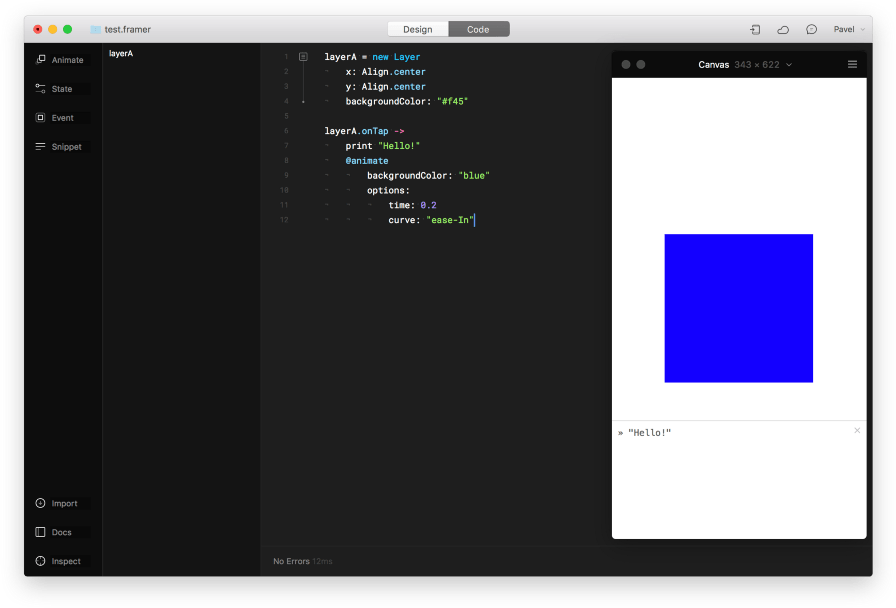Click line number 12 in the gutter
Image resolution: width=896 pixels, height=608 pixels.
[x=284, y=220]
